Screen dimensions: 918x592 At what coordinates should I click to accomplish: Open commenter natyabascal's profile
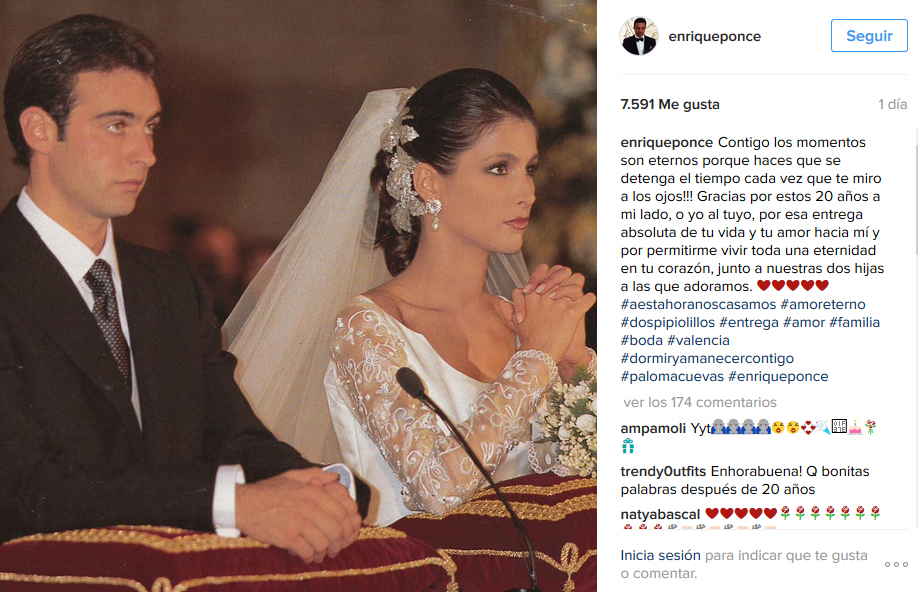pos(660,514)
